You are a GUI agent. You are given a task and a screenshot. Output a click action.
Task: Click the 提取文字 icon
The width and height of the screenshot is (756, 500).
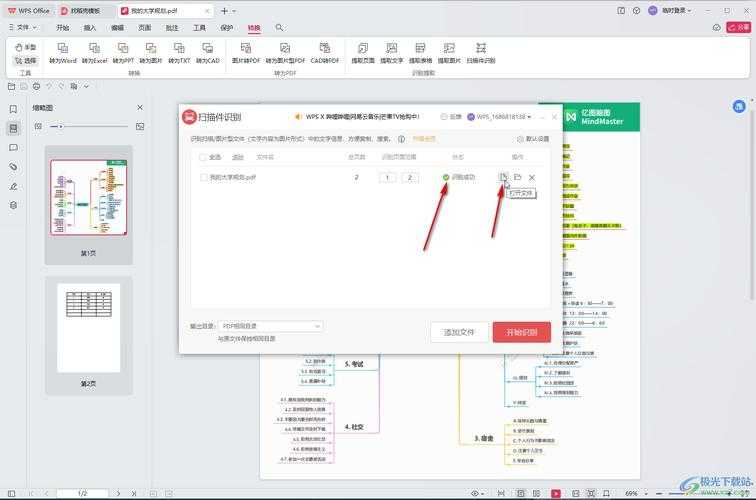[392, 53]
